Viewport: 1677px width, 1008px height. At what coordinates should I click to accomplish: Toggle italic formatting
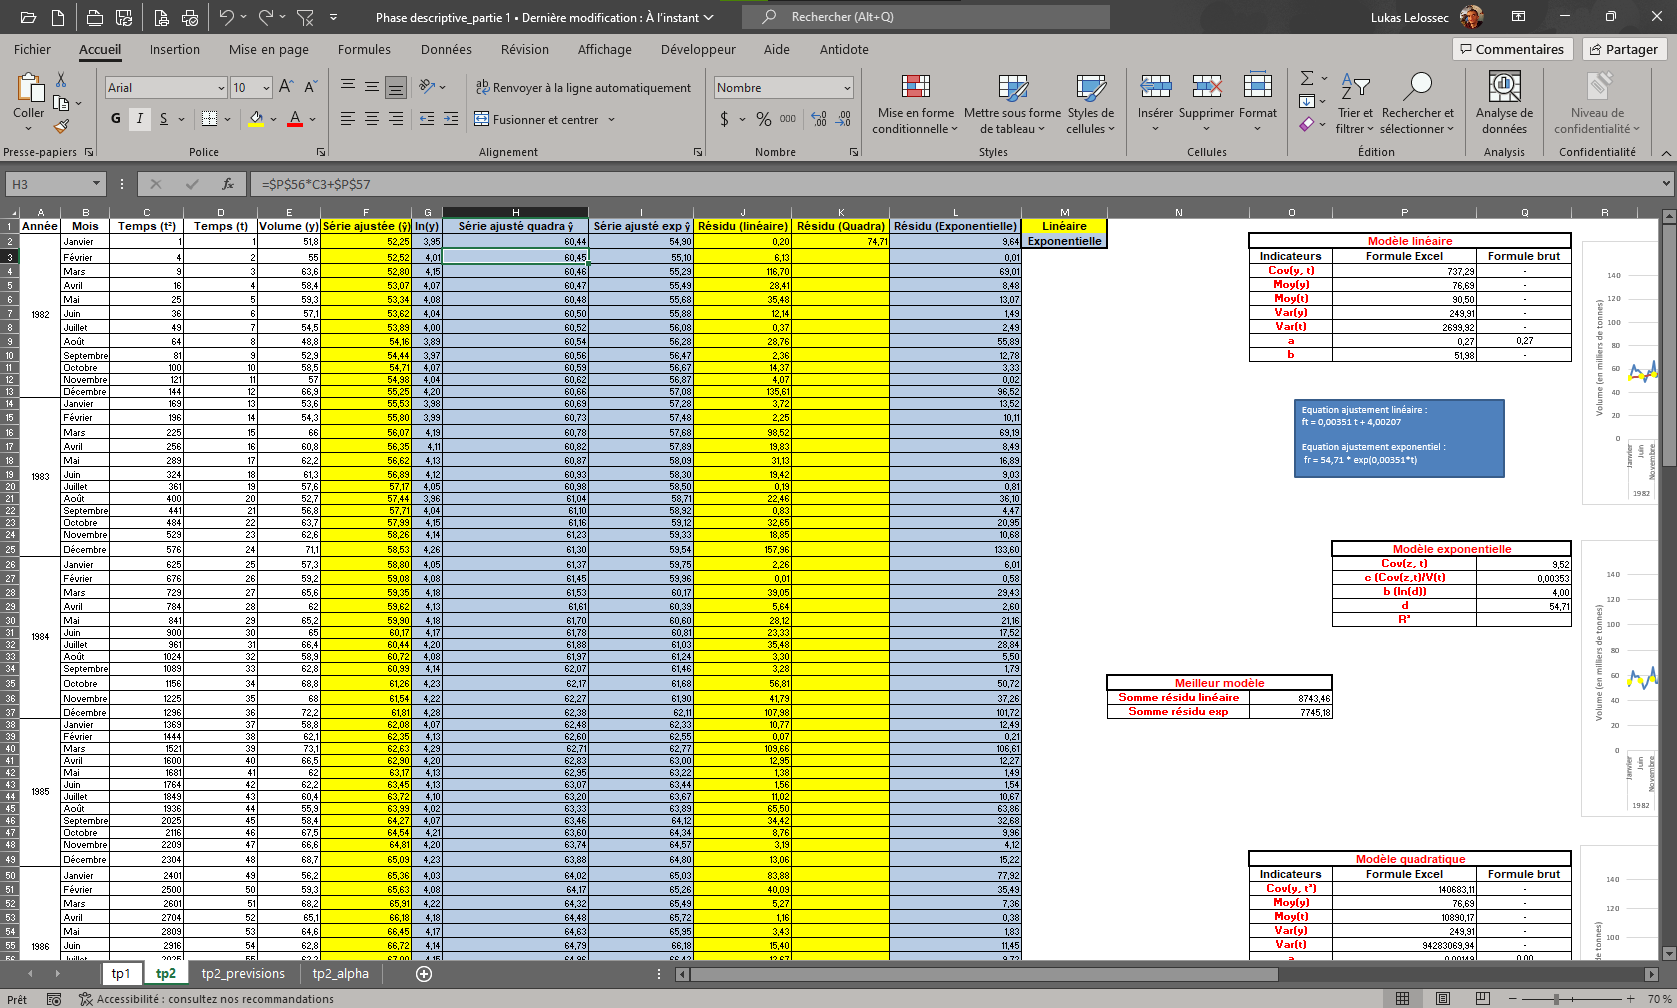pyautogui.click(x=140, y=119)
